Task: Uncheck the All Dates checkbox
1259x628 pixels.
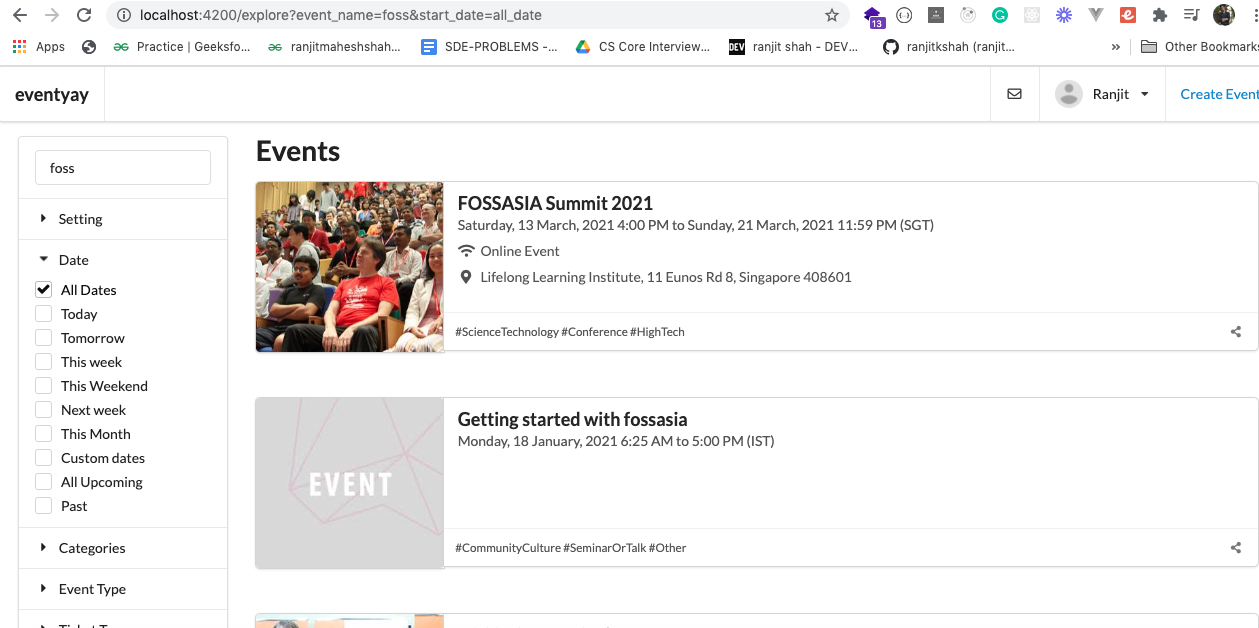Action: [43, 289]
